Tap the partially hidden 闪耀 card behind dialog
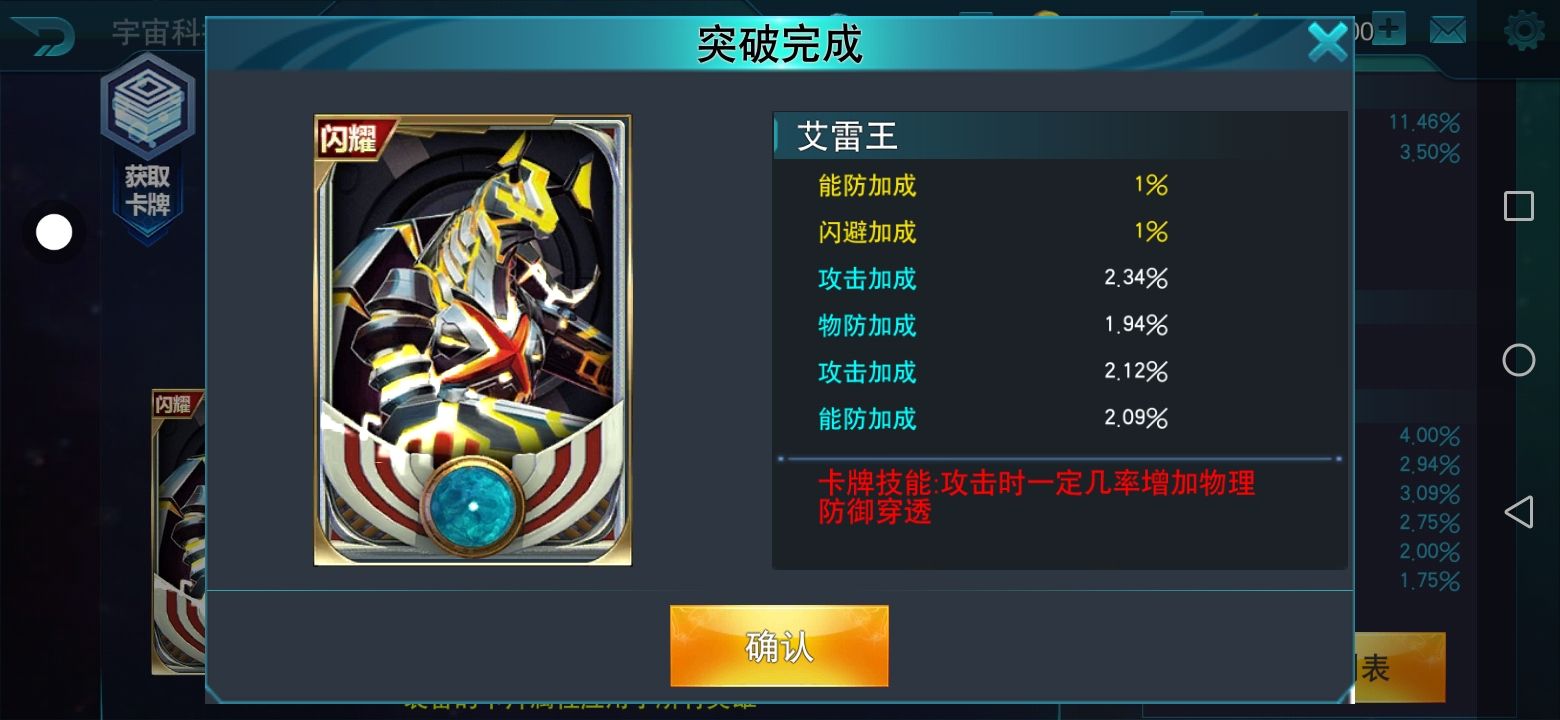The image size is (1560, 720). coord(179,532)
